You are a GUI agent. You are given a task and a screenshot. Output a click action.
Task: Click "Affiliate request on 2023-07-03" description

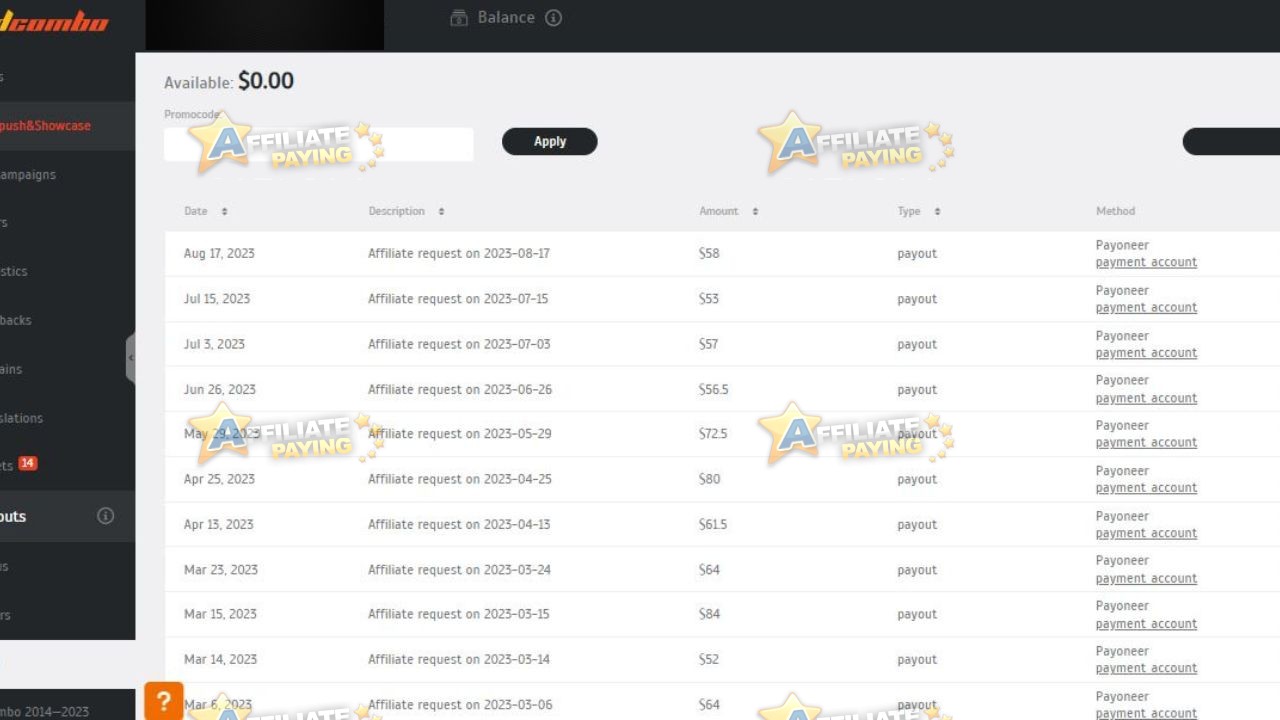[459, 345]
